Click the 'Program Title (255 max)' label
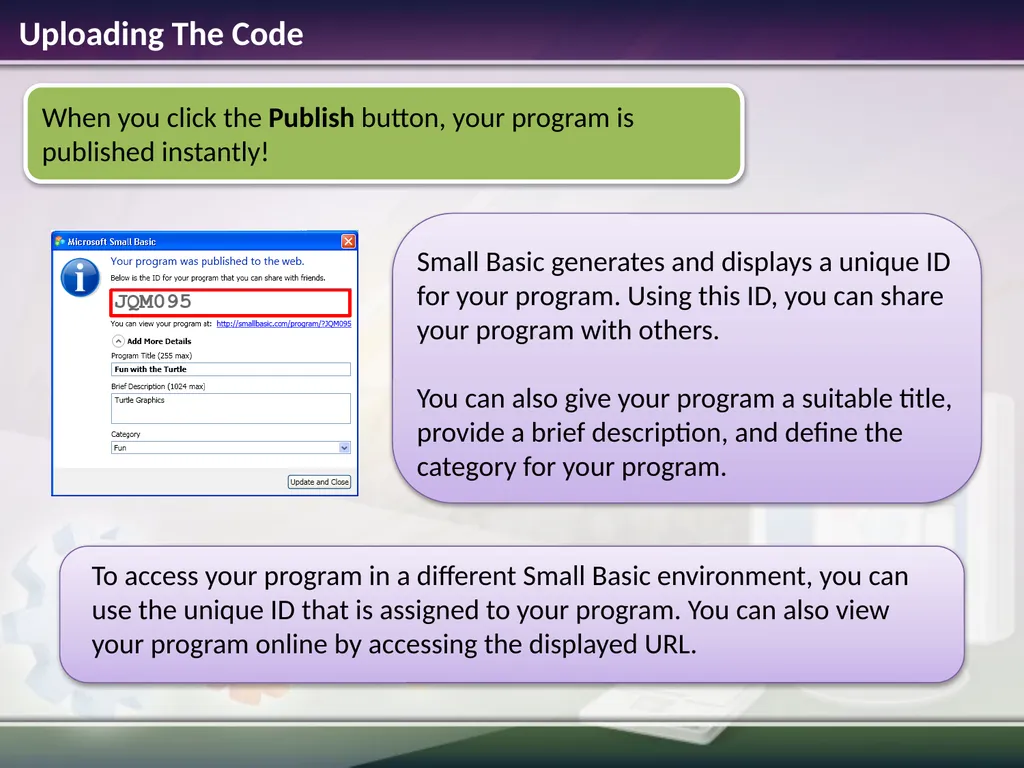The image size is (1024, 768). 152,356
